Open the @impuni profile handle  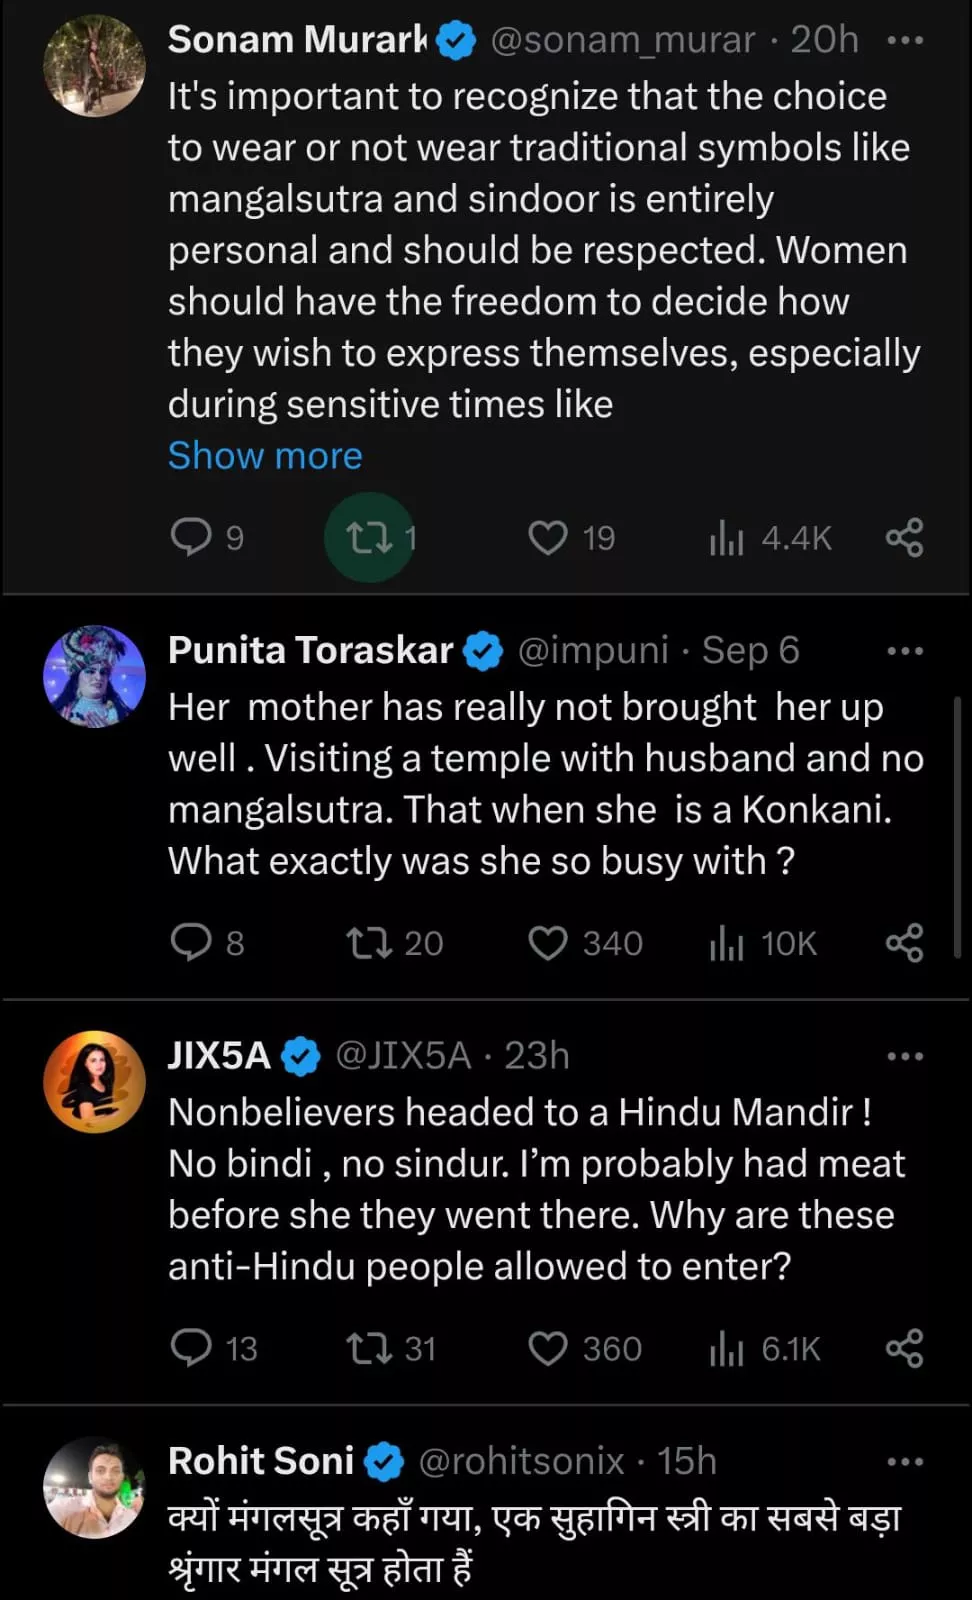pyautogui.click(x=592, y=650)
